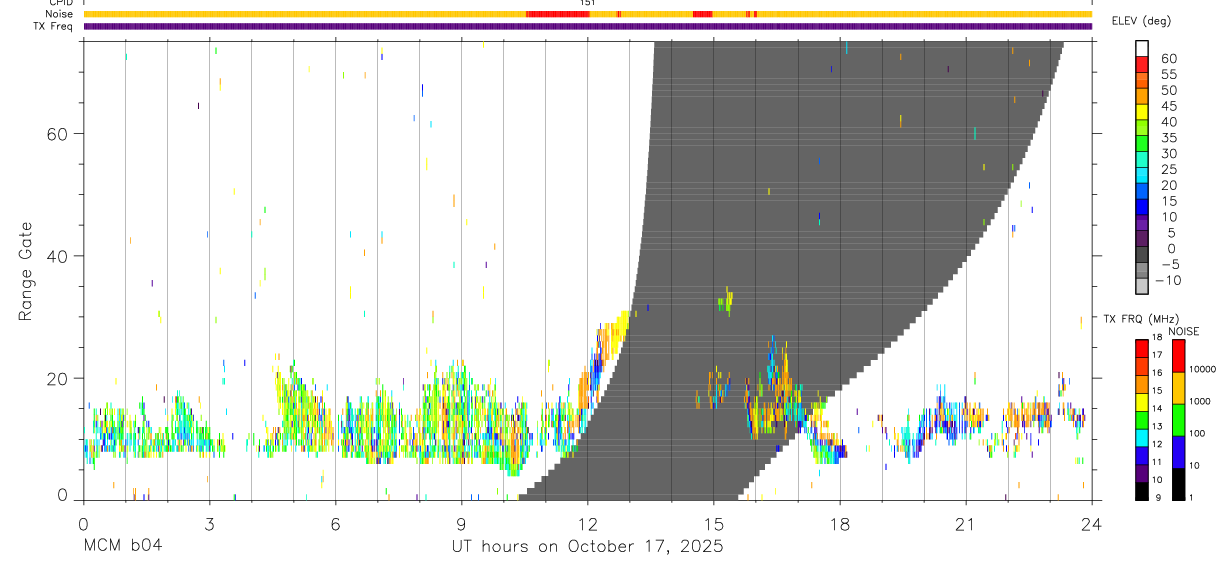1228x567 pixels.
Task: Click the "55" label on ELEV scale
Action: click(1167, 74)
